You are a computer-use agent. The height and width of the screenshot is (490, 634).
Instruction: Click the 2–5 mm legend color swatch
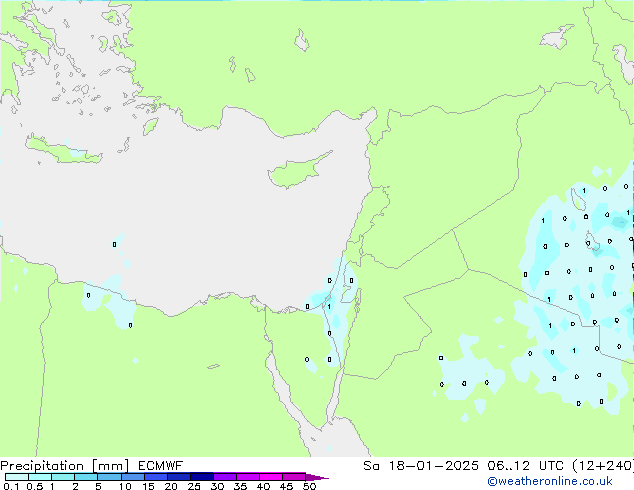click(86, 477)
